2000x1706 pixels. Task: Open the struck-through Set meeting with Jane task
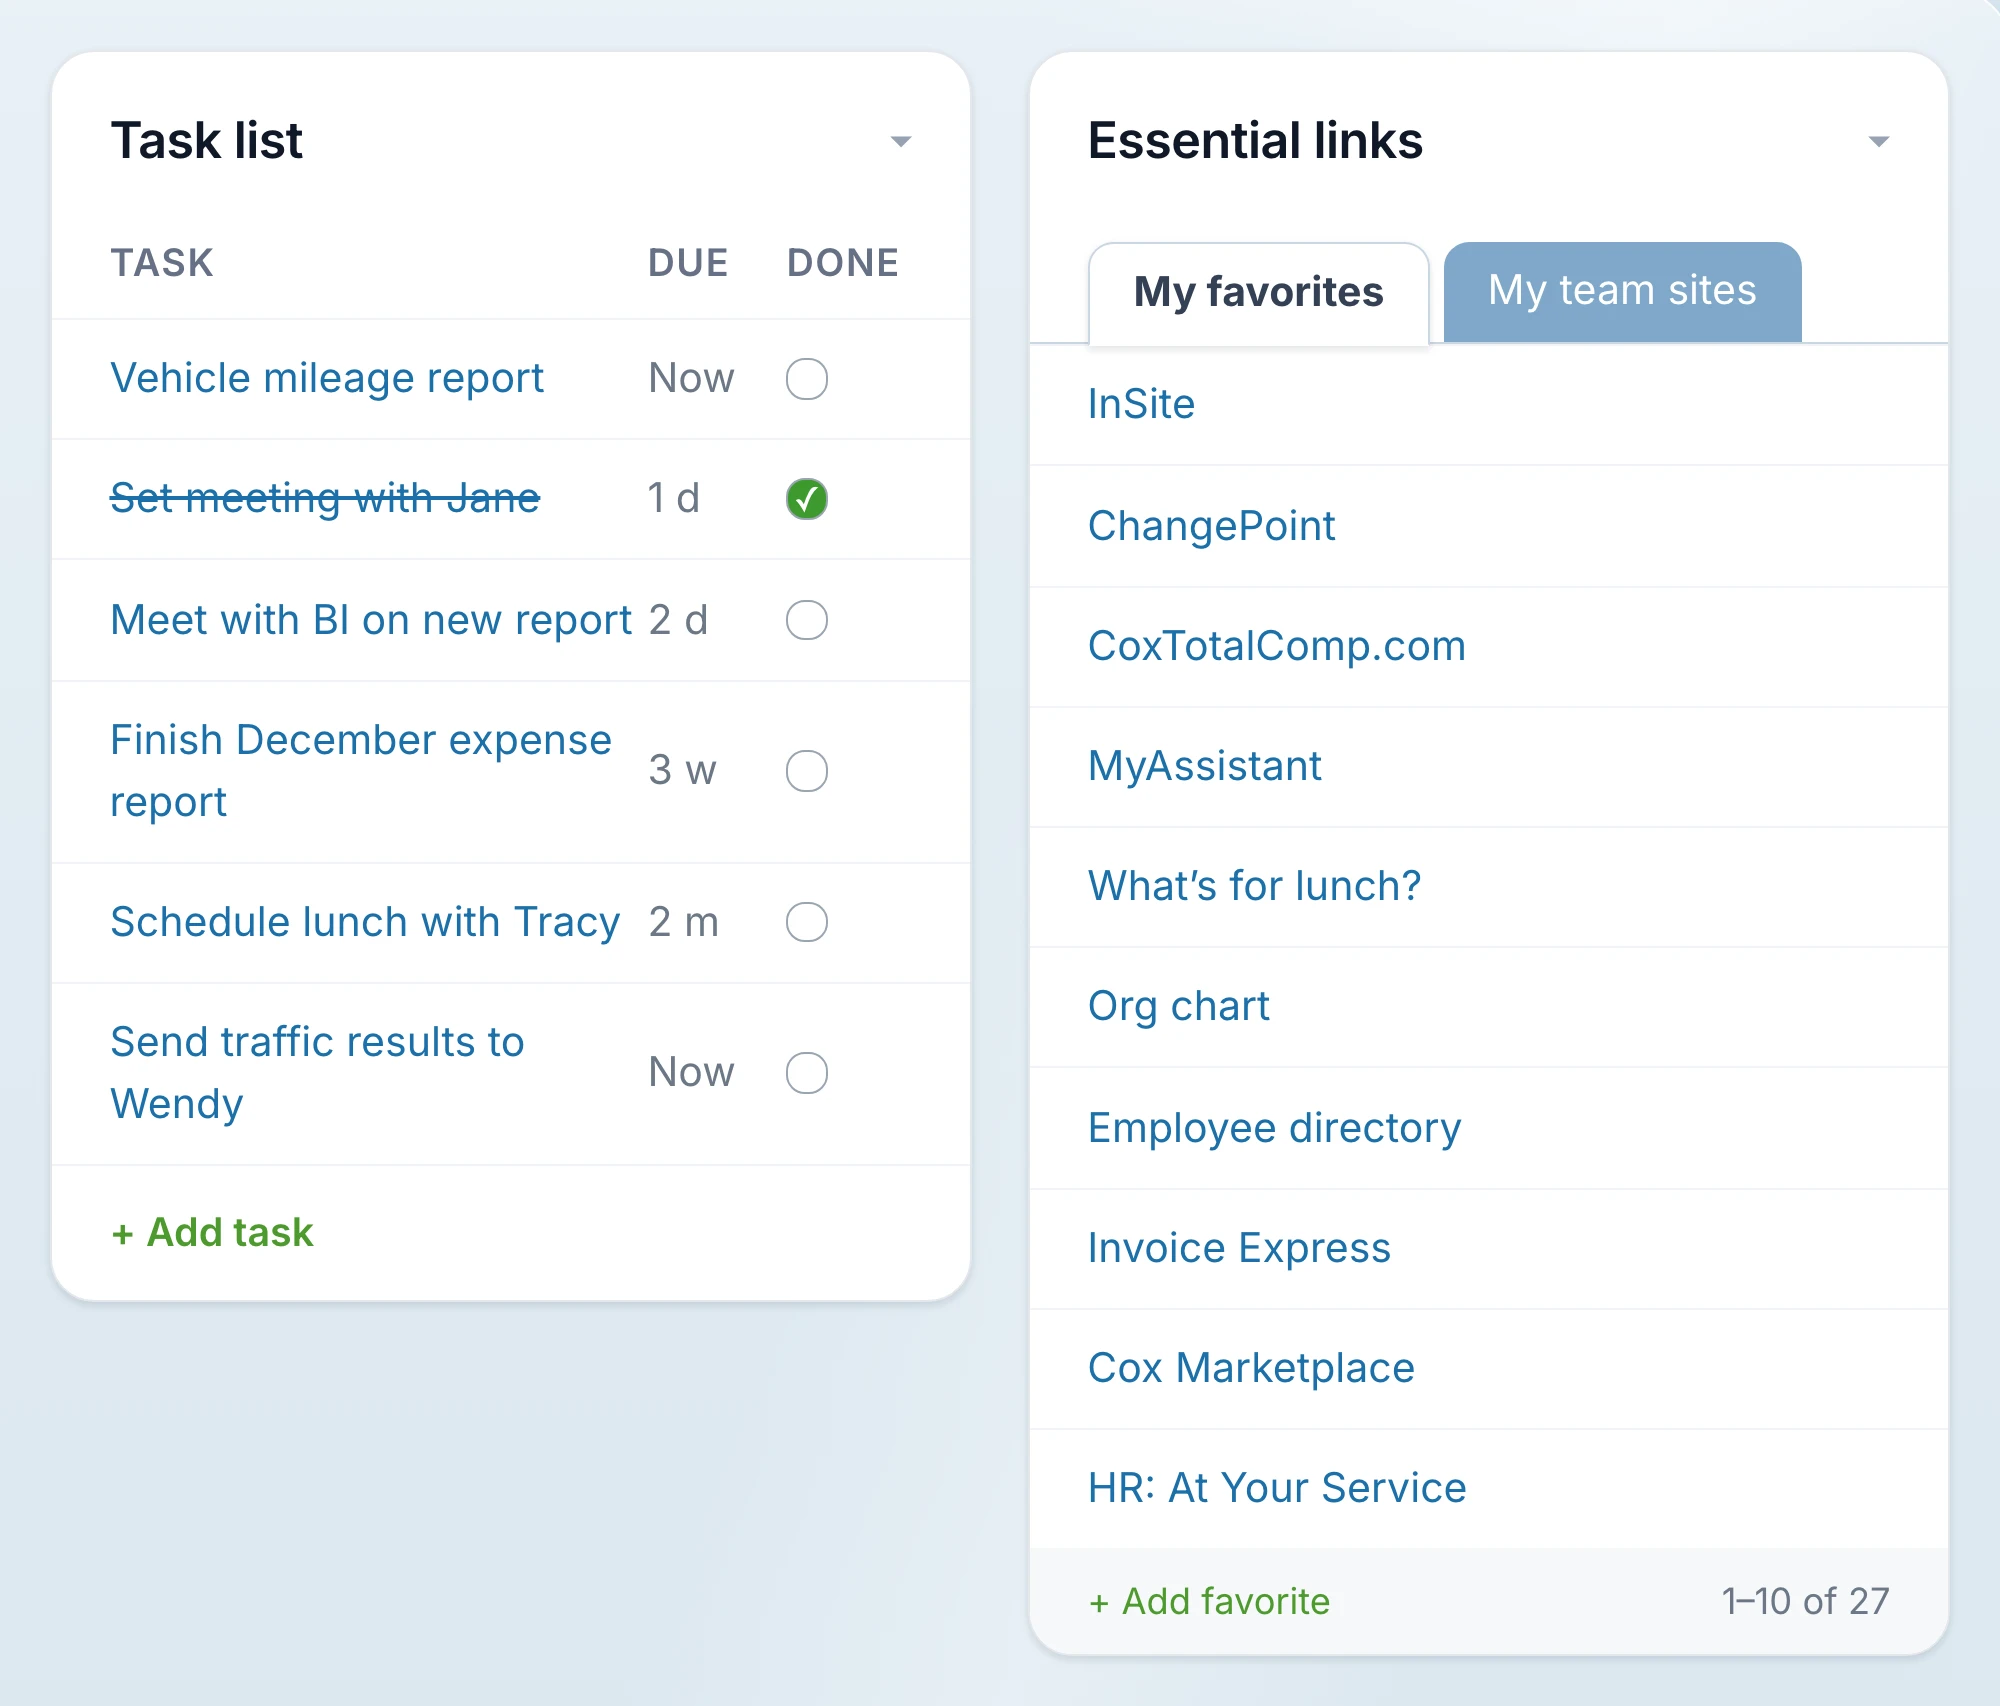(x=325, y=498)
